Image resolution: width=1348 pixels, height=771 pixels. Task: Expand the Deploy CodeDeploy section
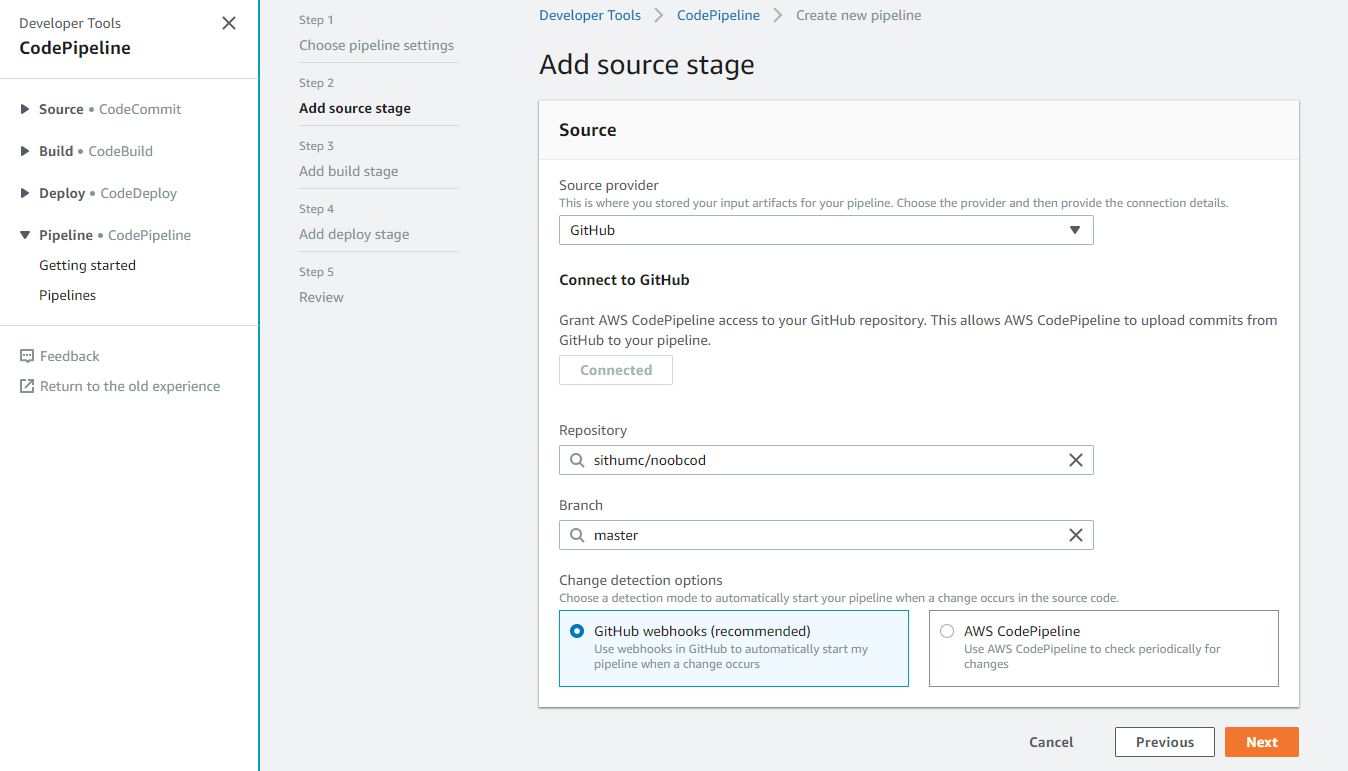pos(25,193)
